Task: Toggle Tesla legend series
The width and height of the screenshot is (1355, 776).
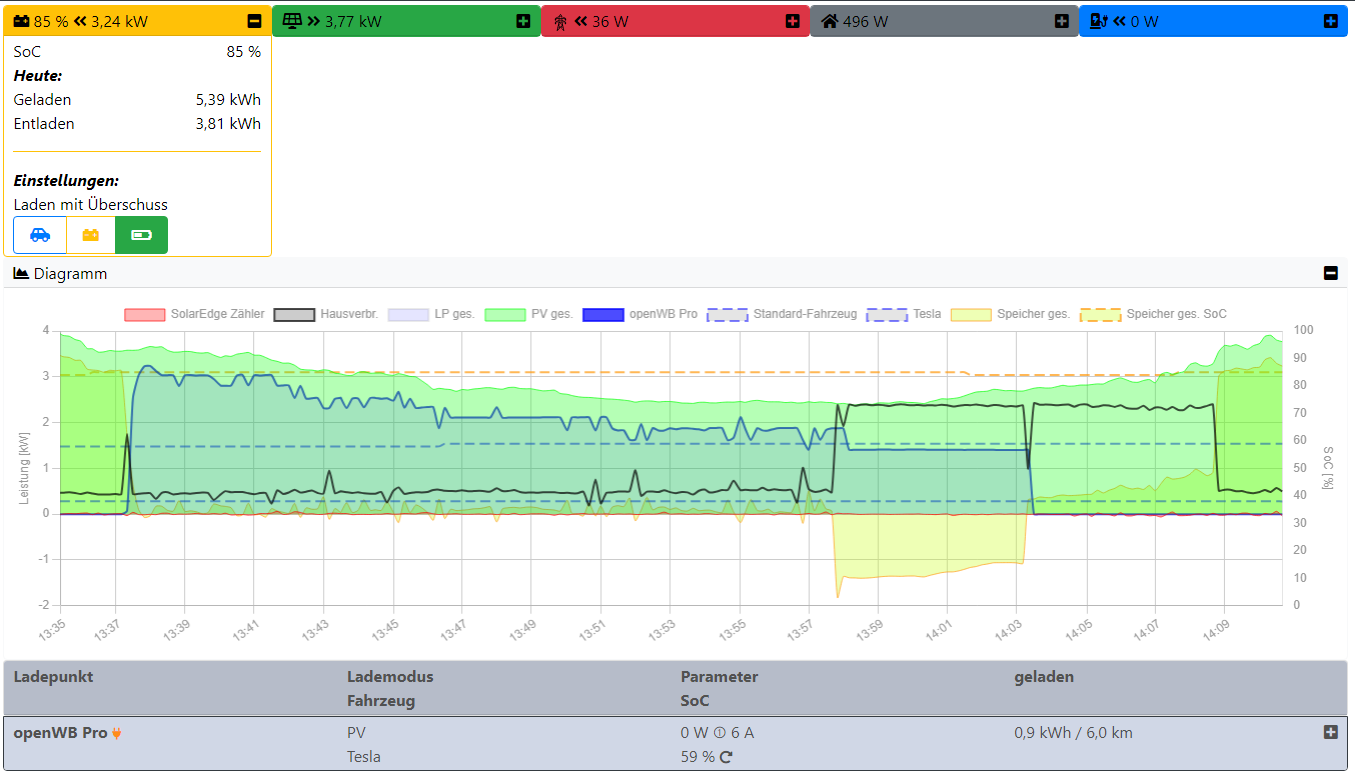Action: (x=904, y=314)
